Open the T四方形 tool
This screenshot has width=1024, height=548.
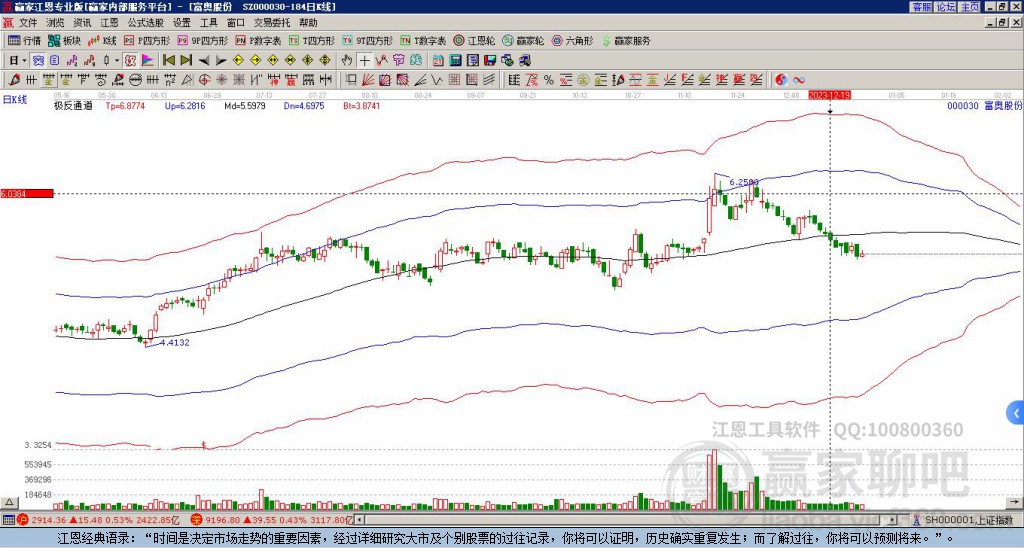point(312,40)
